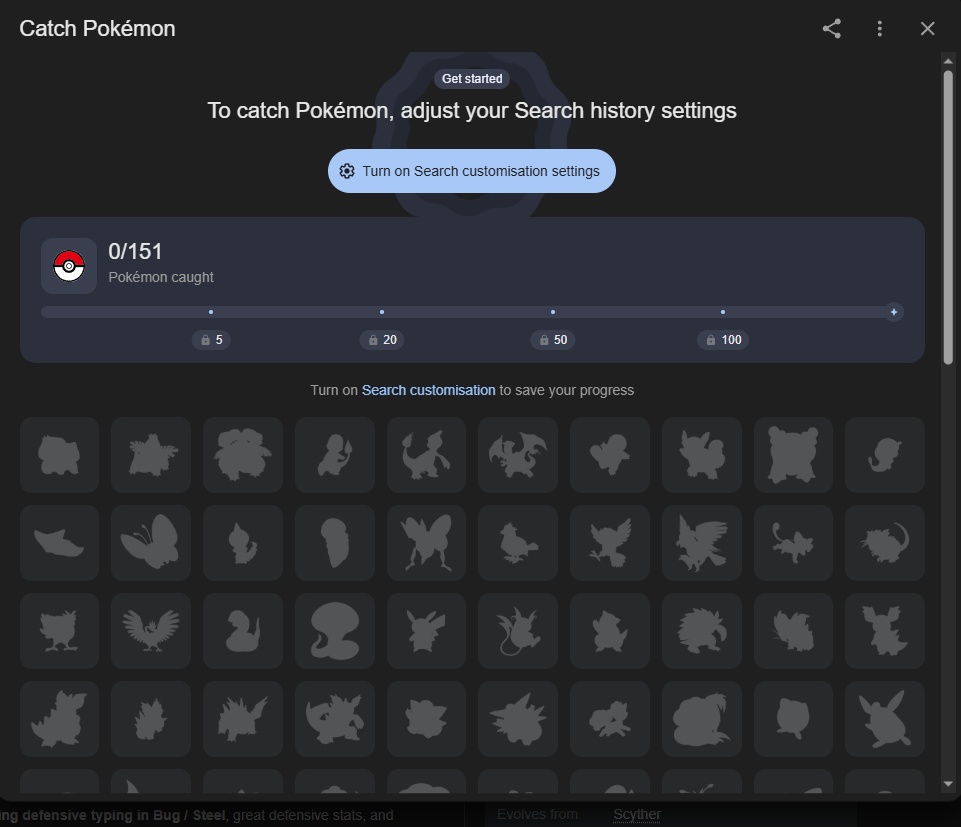Click Turn on Search customisation settings button
This screenshot has height=827, width=961.
[x=471, y=171]
